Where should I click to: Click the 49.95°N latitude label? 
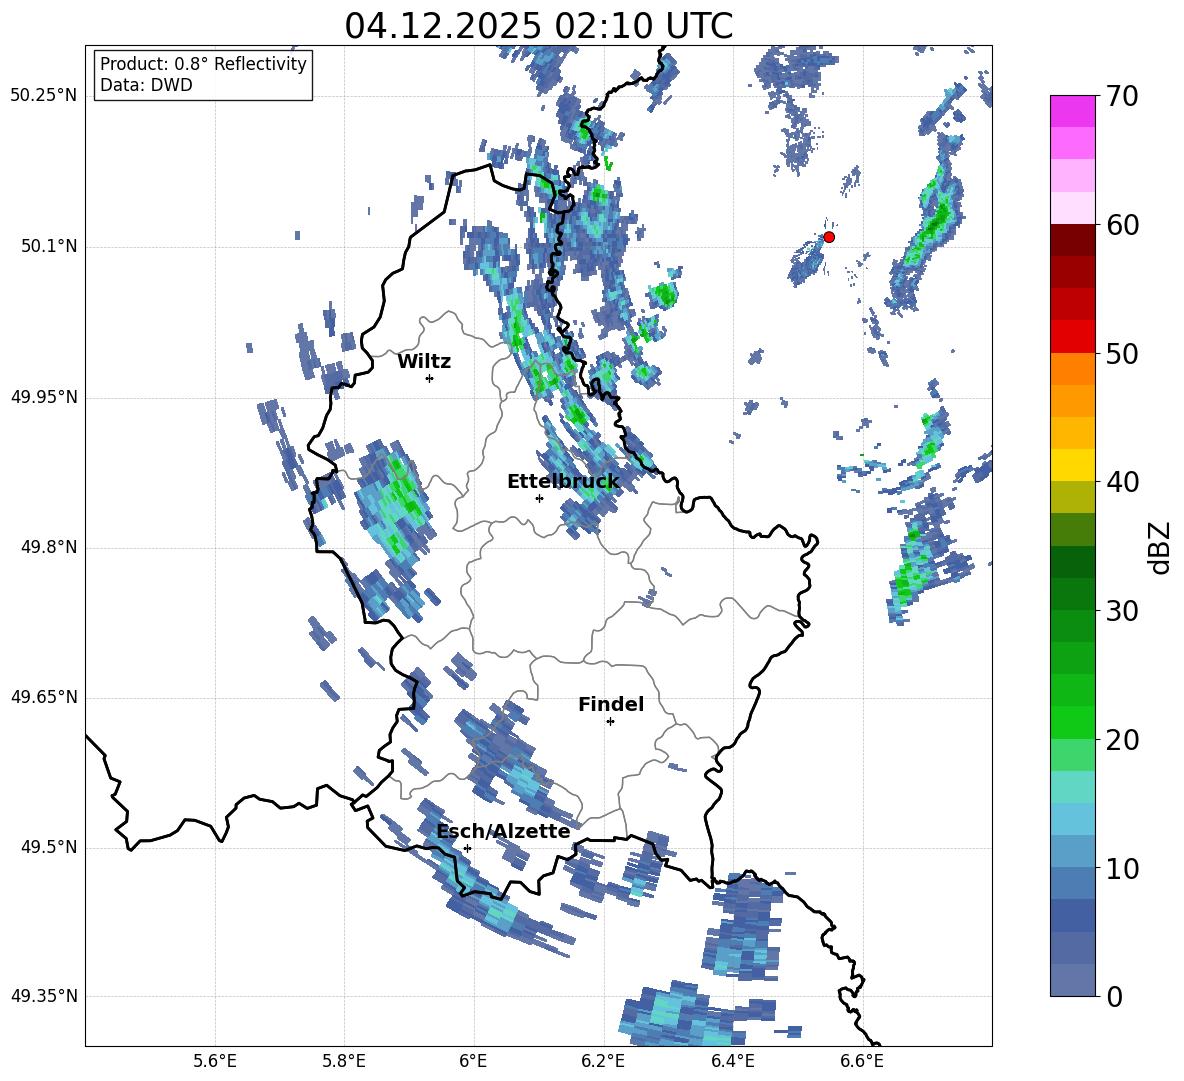point(44,397)
